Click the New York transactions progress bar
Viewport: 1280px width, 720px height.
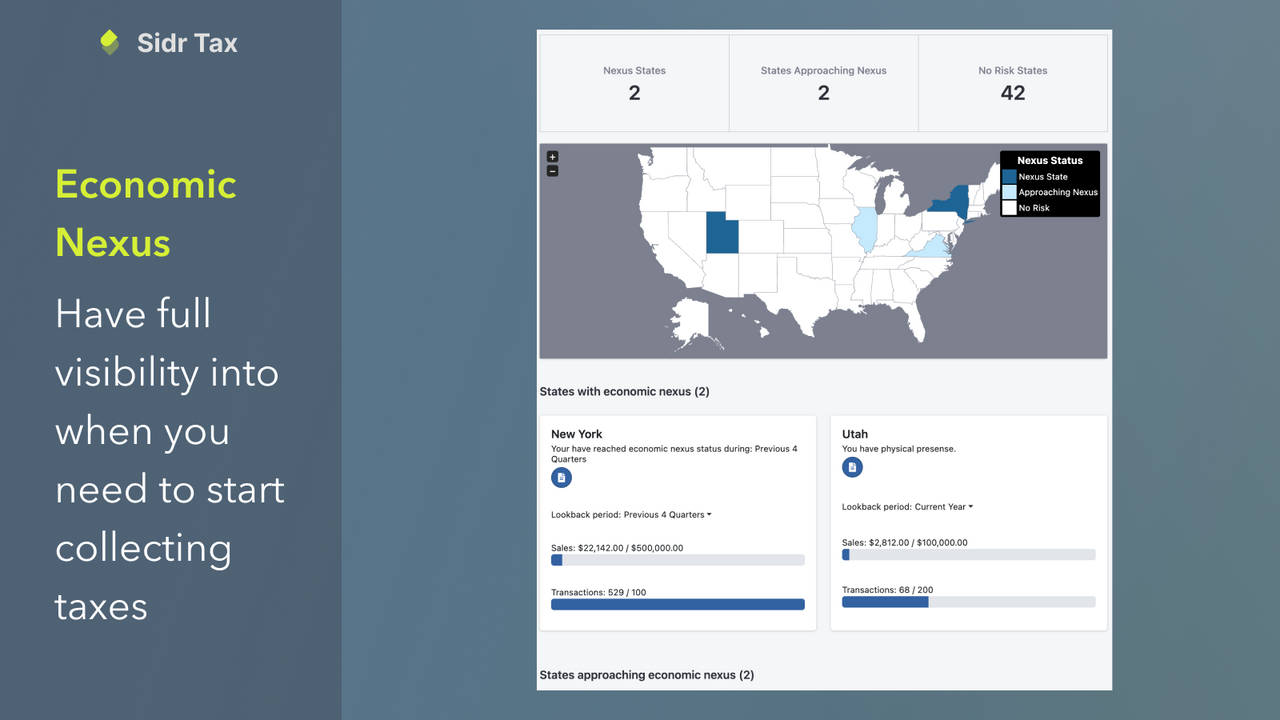point(677,604)
